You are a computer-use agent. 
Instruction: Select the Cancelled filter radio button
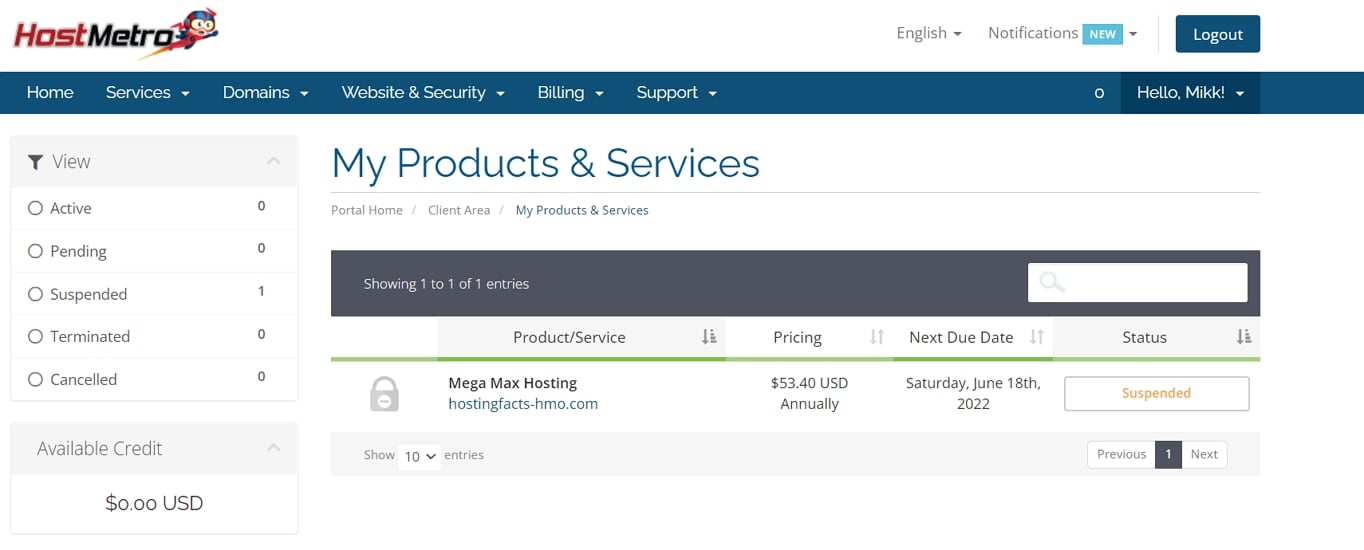tap(35, 379)
